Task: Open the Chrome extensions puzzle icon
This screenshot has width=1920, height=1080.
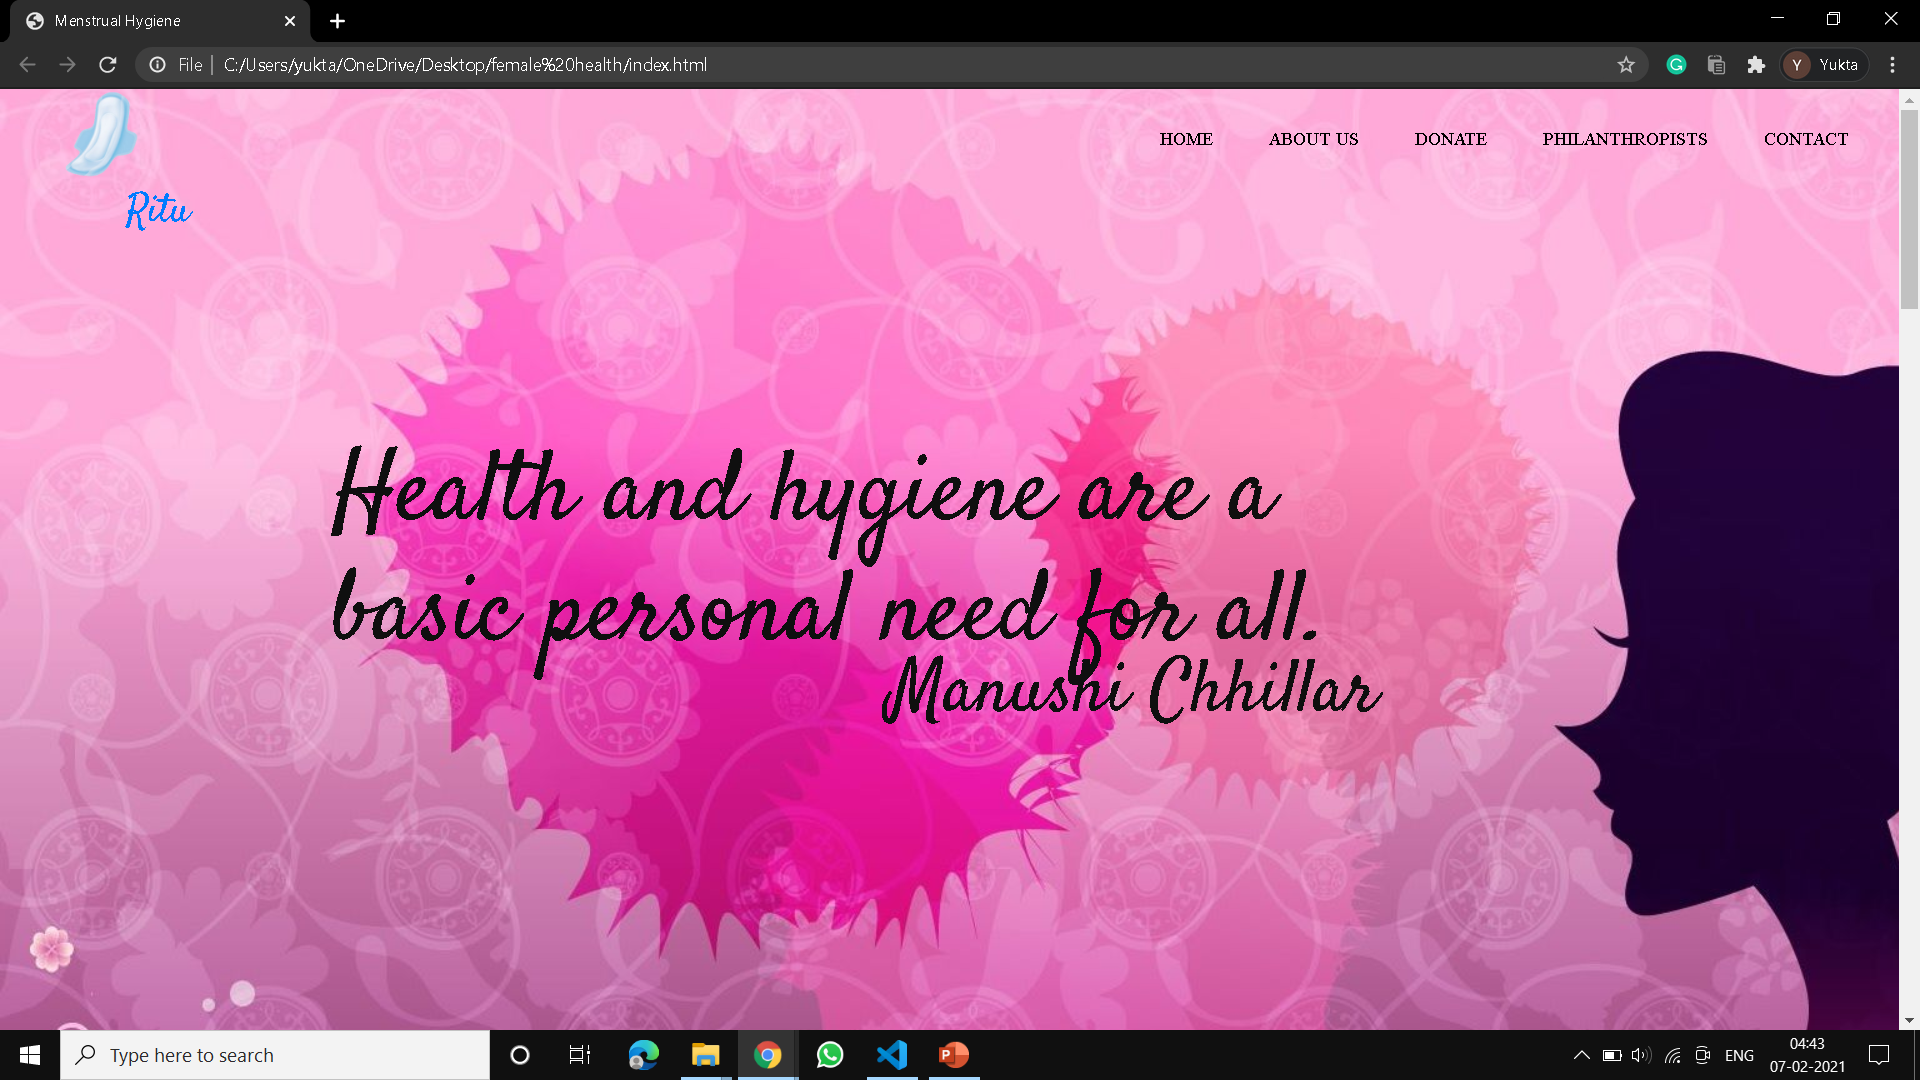Action: click(1756, 65)
